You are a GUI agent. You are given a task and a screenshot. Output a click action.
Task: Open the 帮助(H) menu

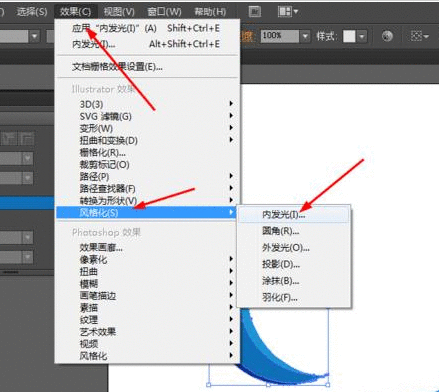(210, 12)
